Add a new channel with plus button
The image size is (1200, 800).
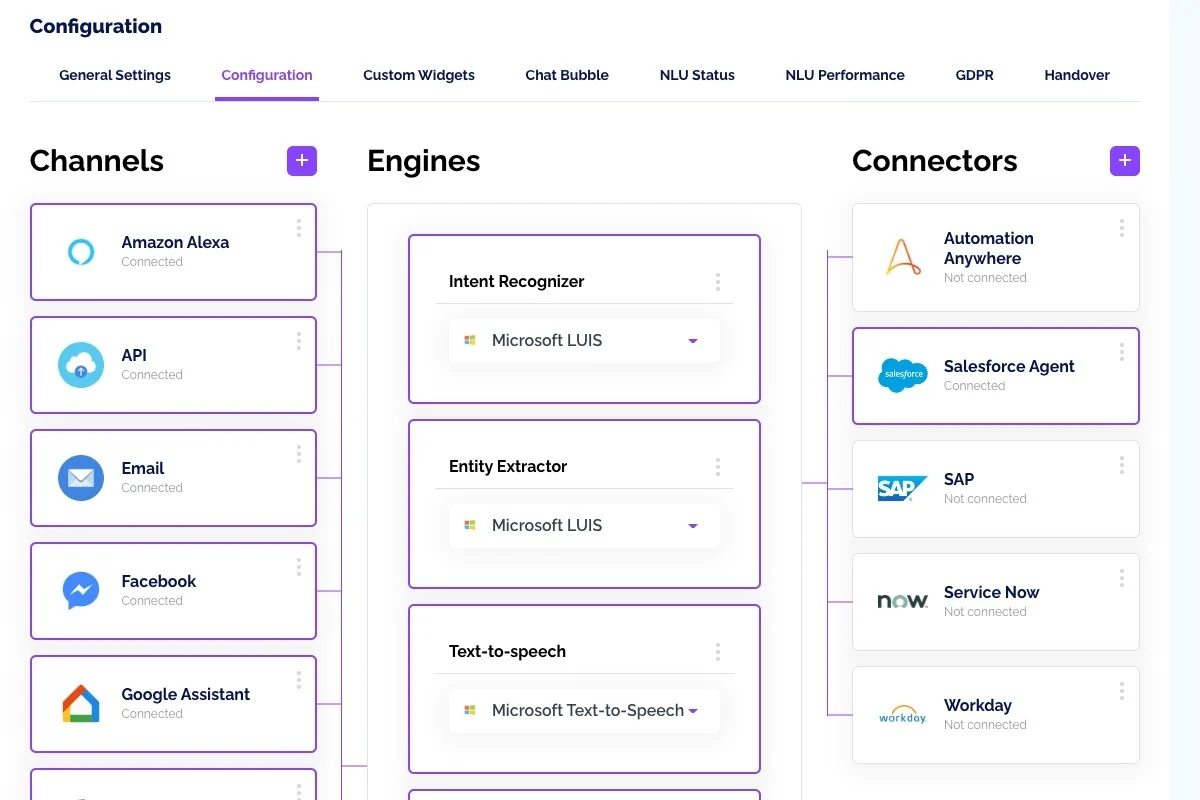click(x=302, y=161)
